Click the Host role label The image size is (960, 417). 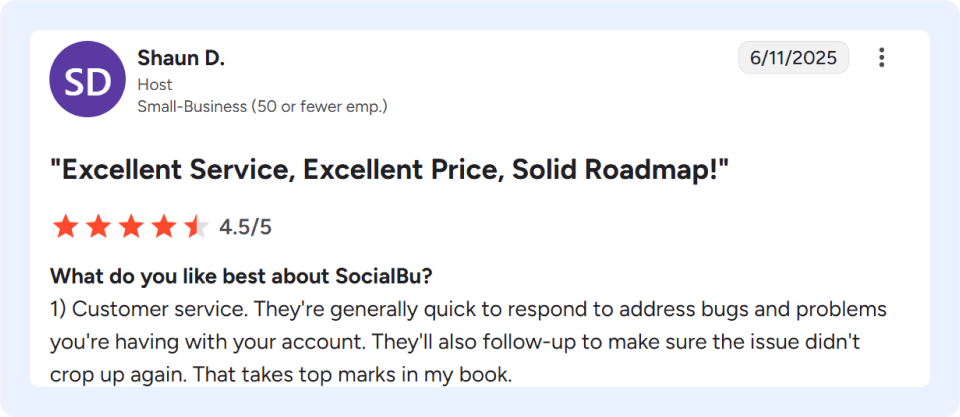coord(155,85)
